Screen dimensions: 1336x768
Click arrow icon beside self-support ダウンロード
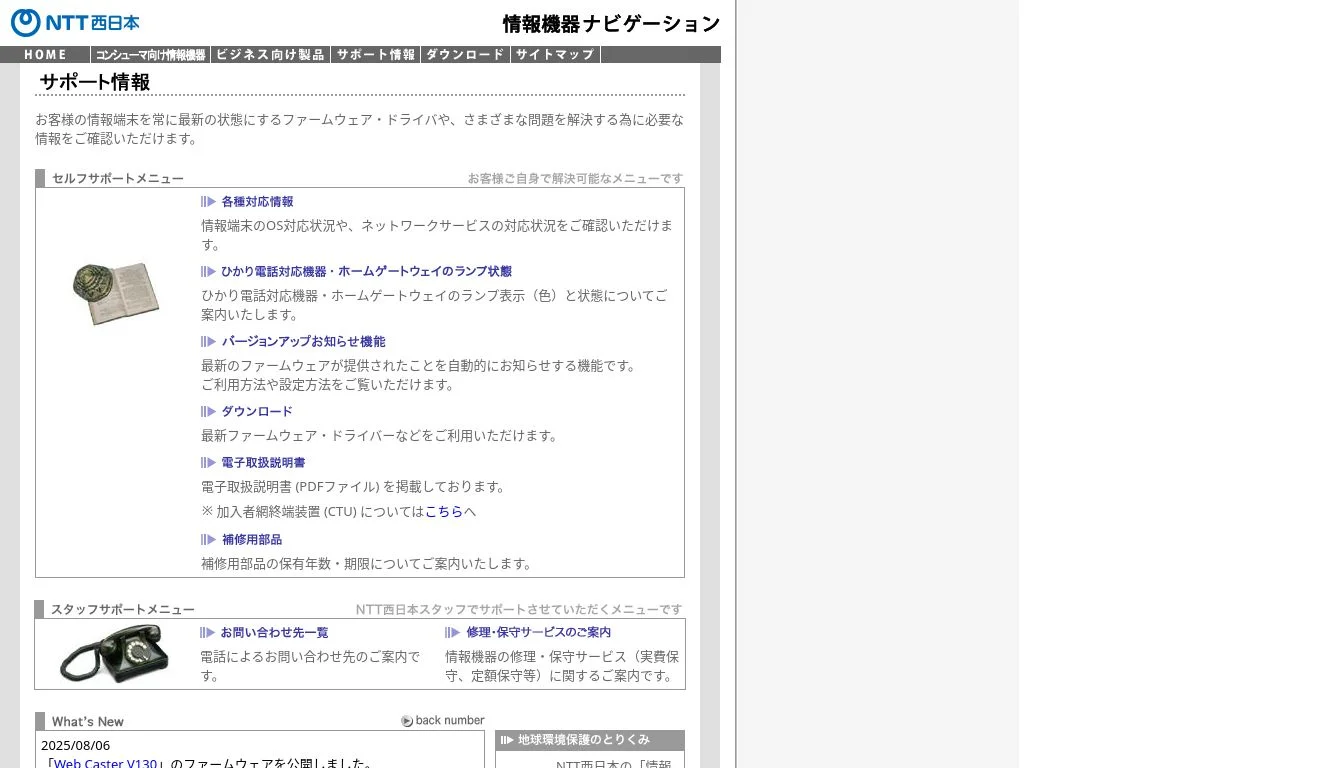click(x=208, y=411)
